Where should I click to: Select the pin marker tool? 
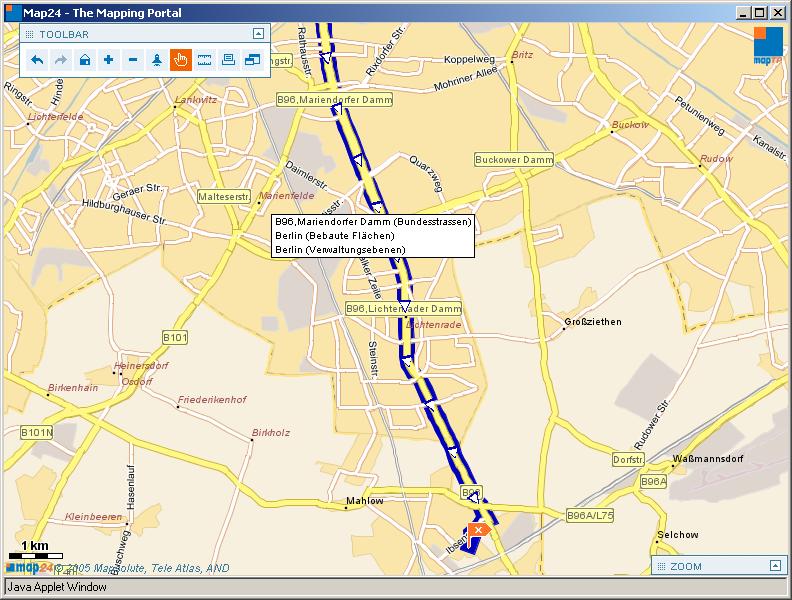pyautogui.click(x=157, y=60)
